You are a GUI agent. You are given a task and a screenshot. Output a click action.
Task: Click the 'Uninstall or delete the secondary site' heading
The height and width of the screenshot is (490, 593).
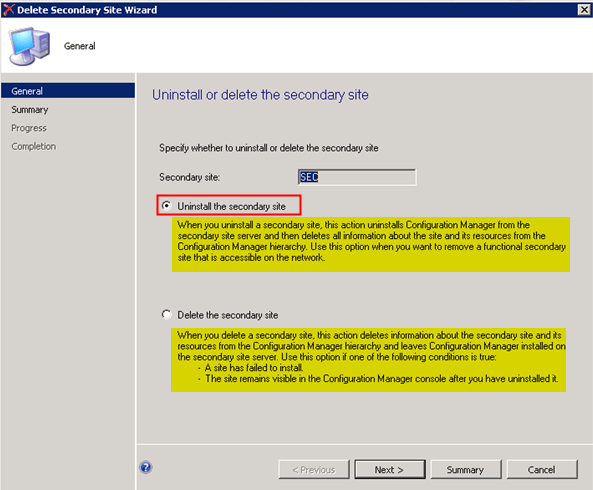point(260,95)
